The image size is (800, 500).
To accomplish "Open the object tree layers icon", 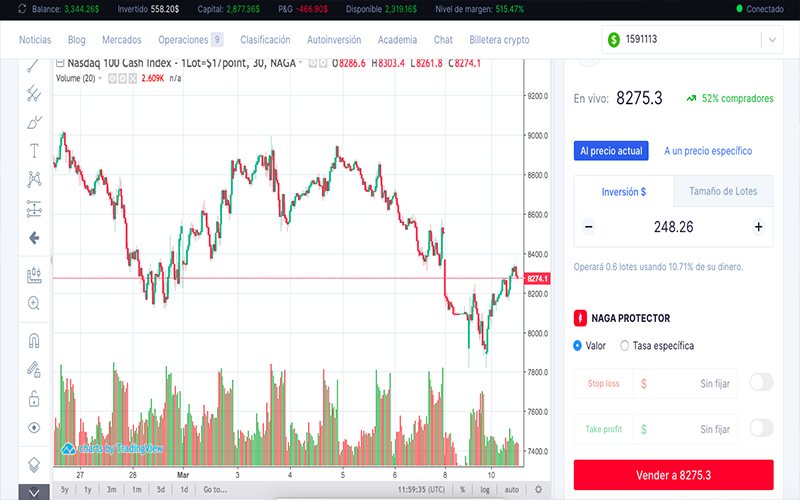I will click(34, 464).
